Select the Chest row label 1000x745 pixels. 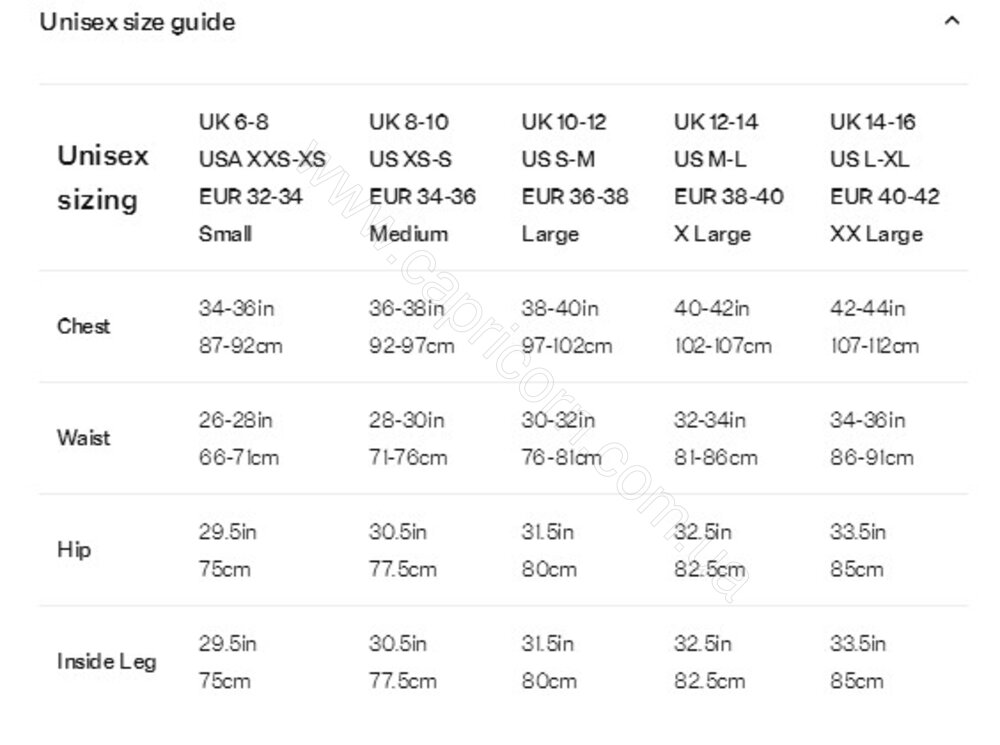[x=84, y=326]
